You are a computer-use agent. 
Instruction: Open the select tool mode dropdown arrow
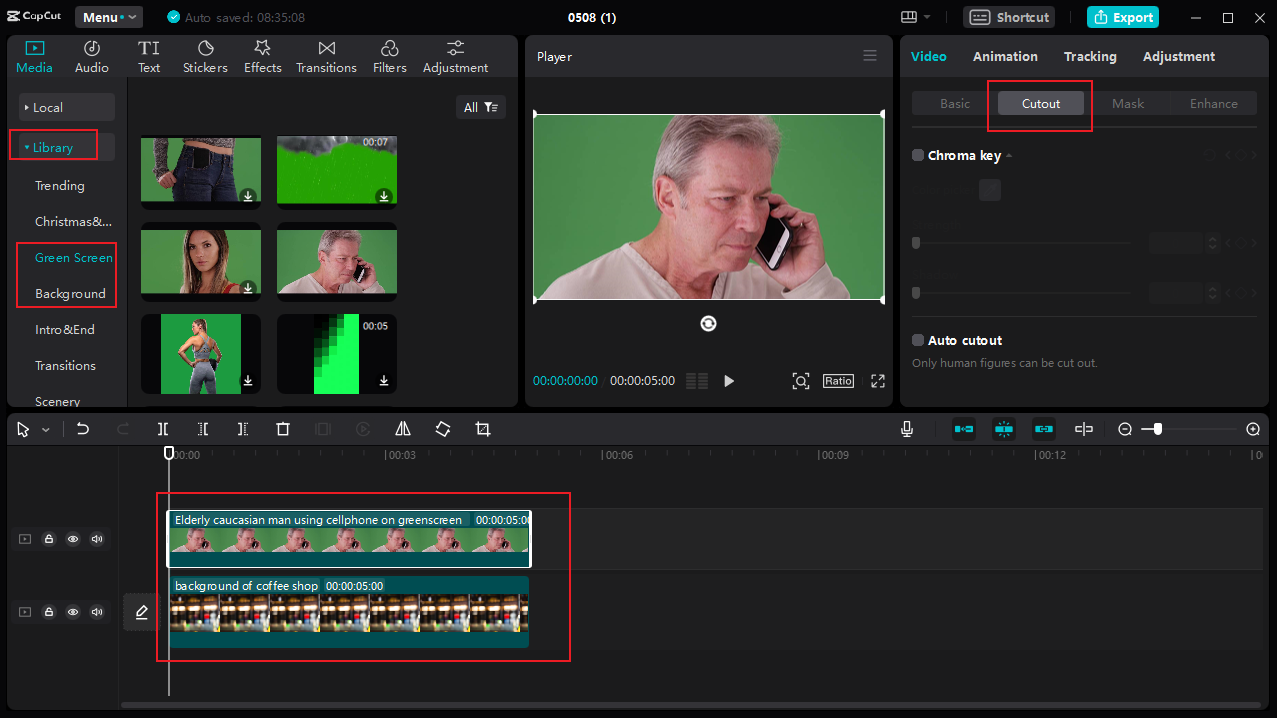46,430
